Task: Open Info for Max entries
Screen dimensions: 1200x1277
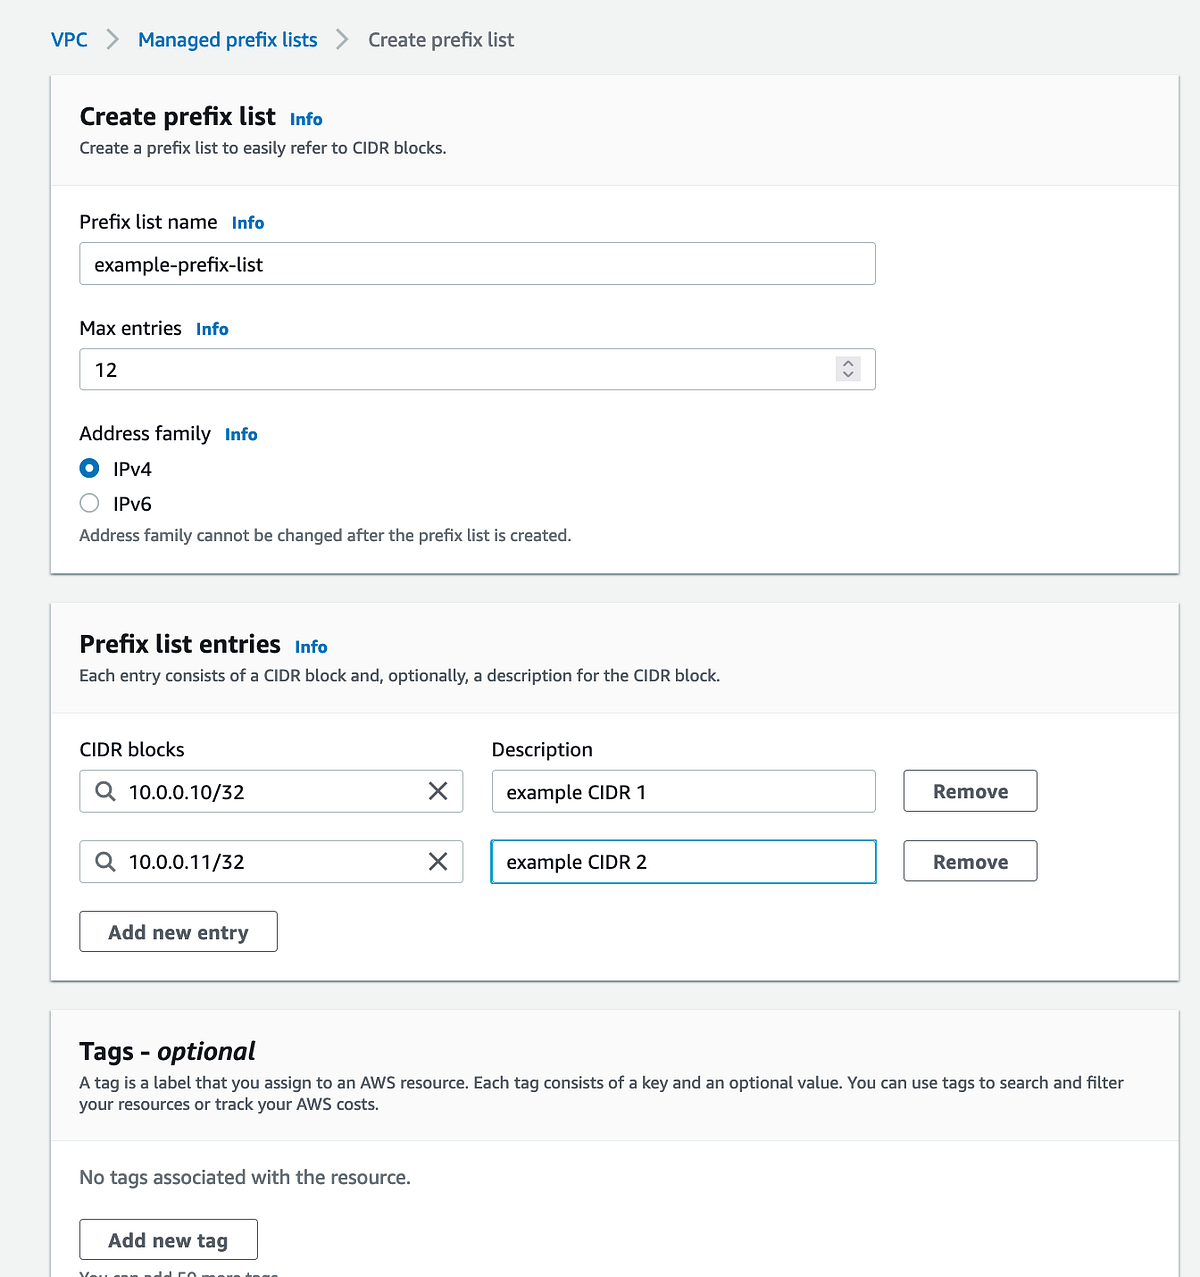Action: (x=212, y=328)
